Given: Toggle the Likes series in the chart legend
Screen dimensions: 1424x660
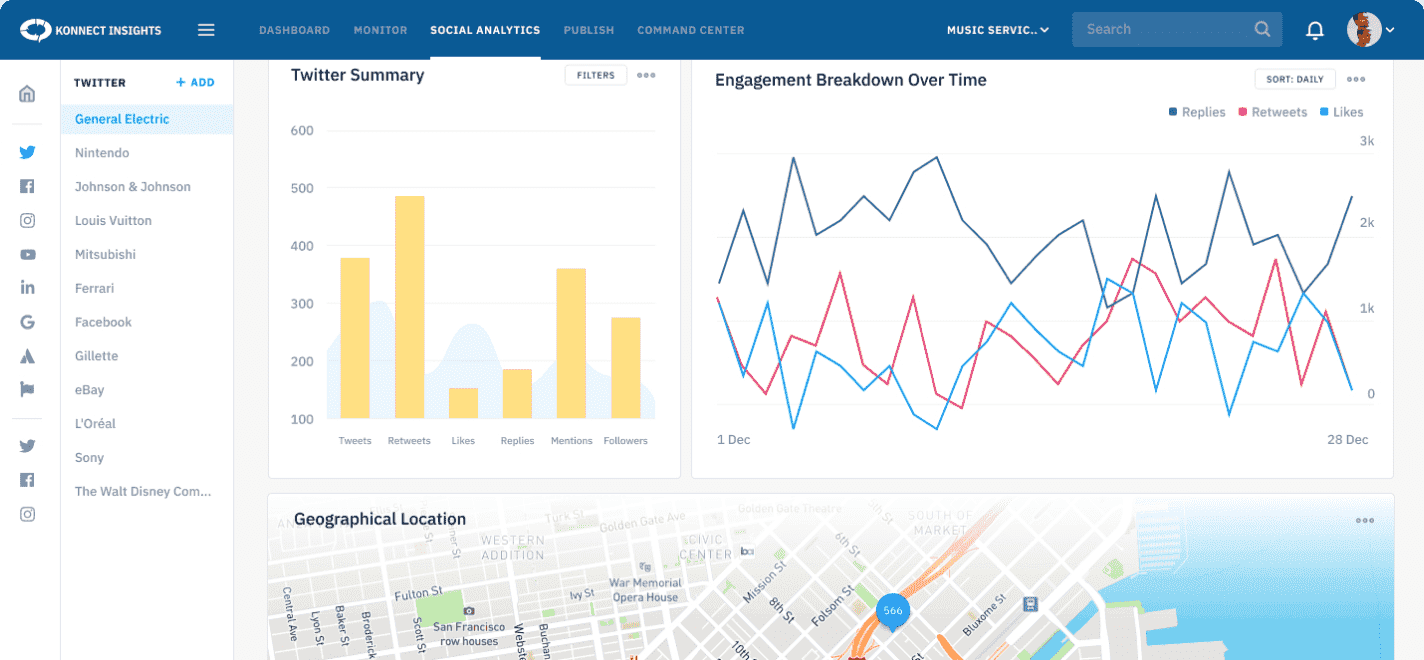Looking at the screenshot, I should [1341, 112].
